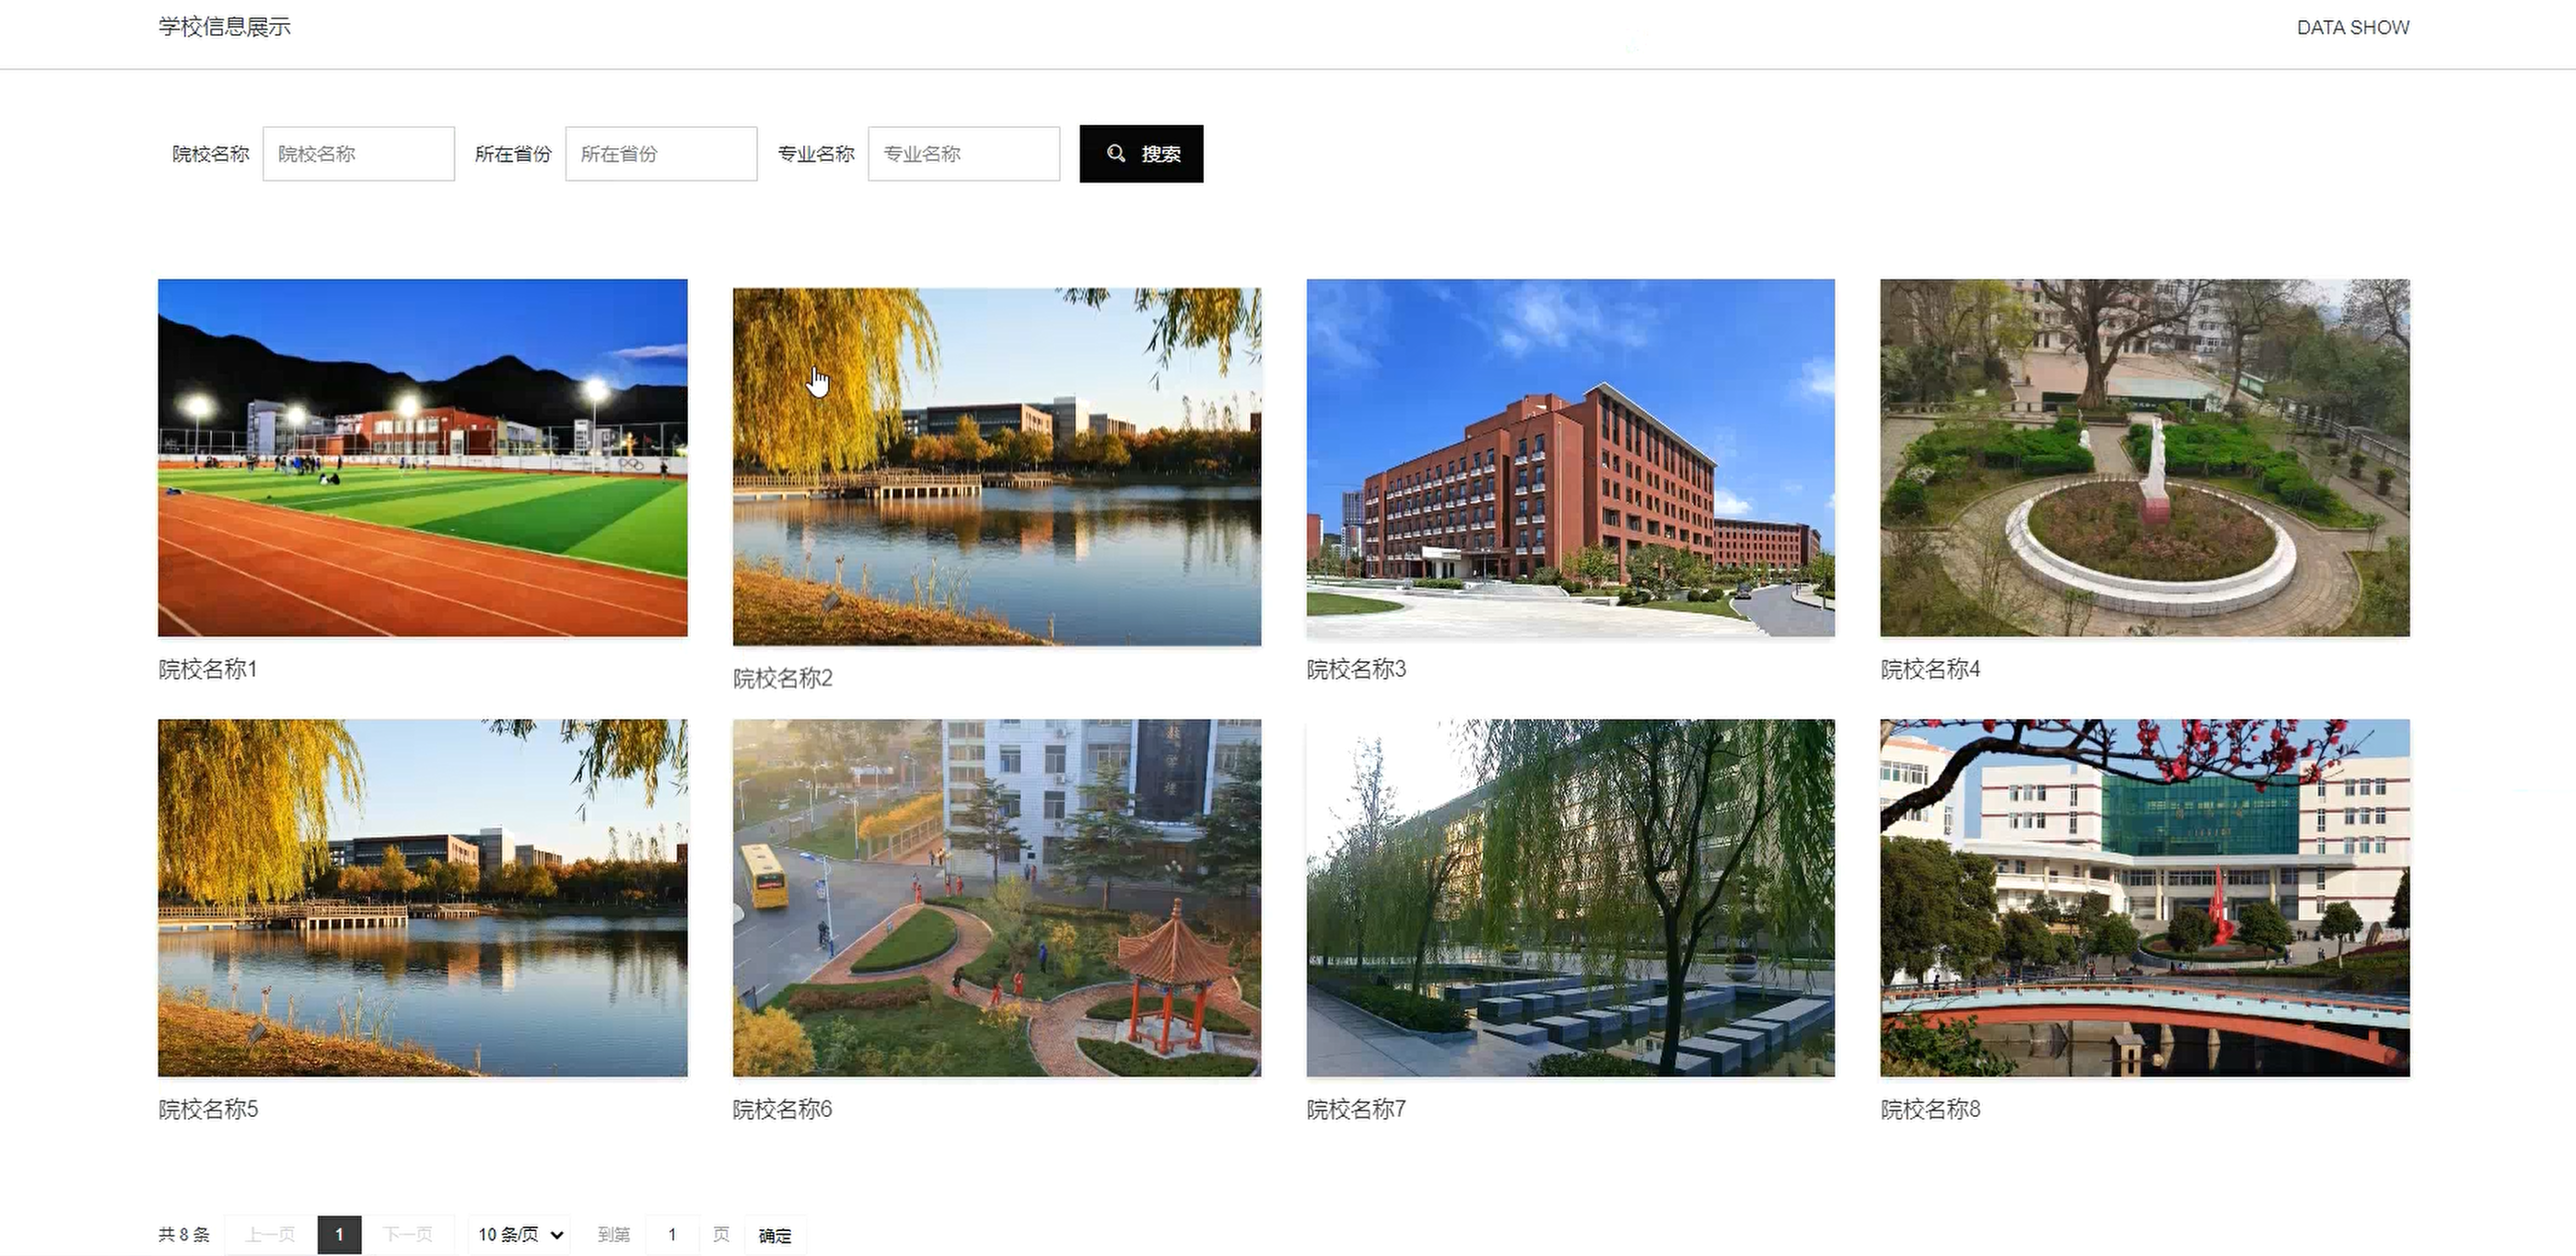This screenshot has width=2576, height=1256.
Task: Open the pavilion courtyard photo 院校名称6
Action: click(x=997, y=898)
